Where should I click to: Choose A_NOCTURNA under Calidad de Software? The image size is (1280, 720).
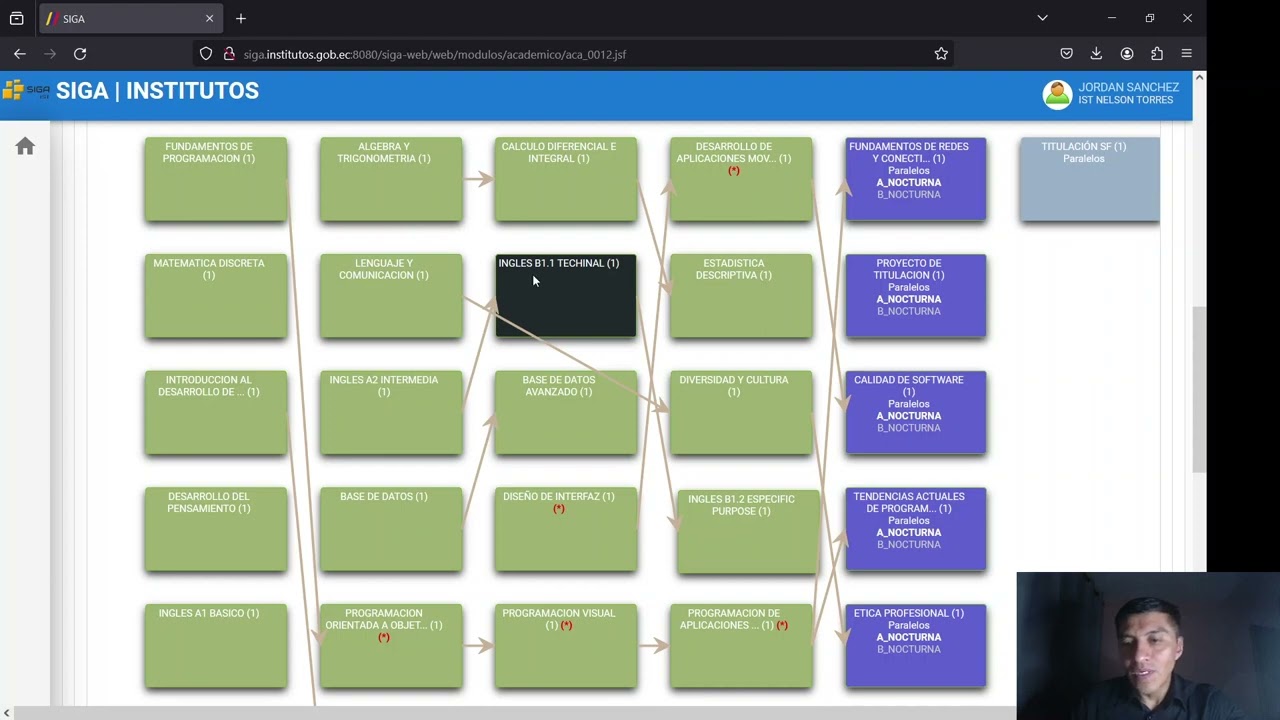[x=909, y=416]
